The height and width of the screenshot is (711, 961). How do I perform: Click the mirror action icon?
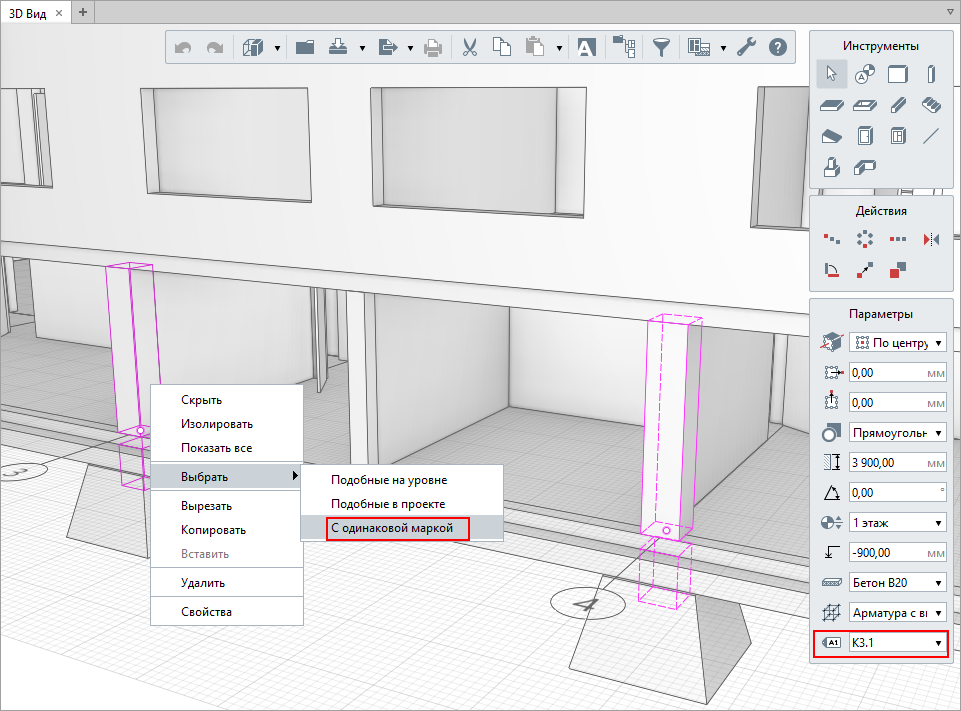pyautogui.click(x=931, y=239)
